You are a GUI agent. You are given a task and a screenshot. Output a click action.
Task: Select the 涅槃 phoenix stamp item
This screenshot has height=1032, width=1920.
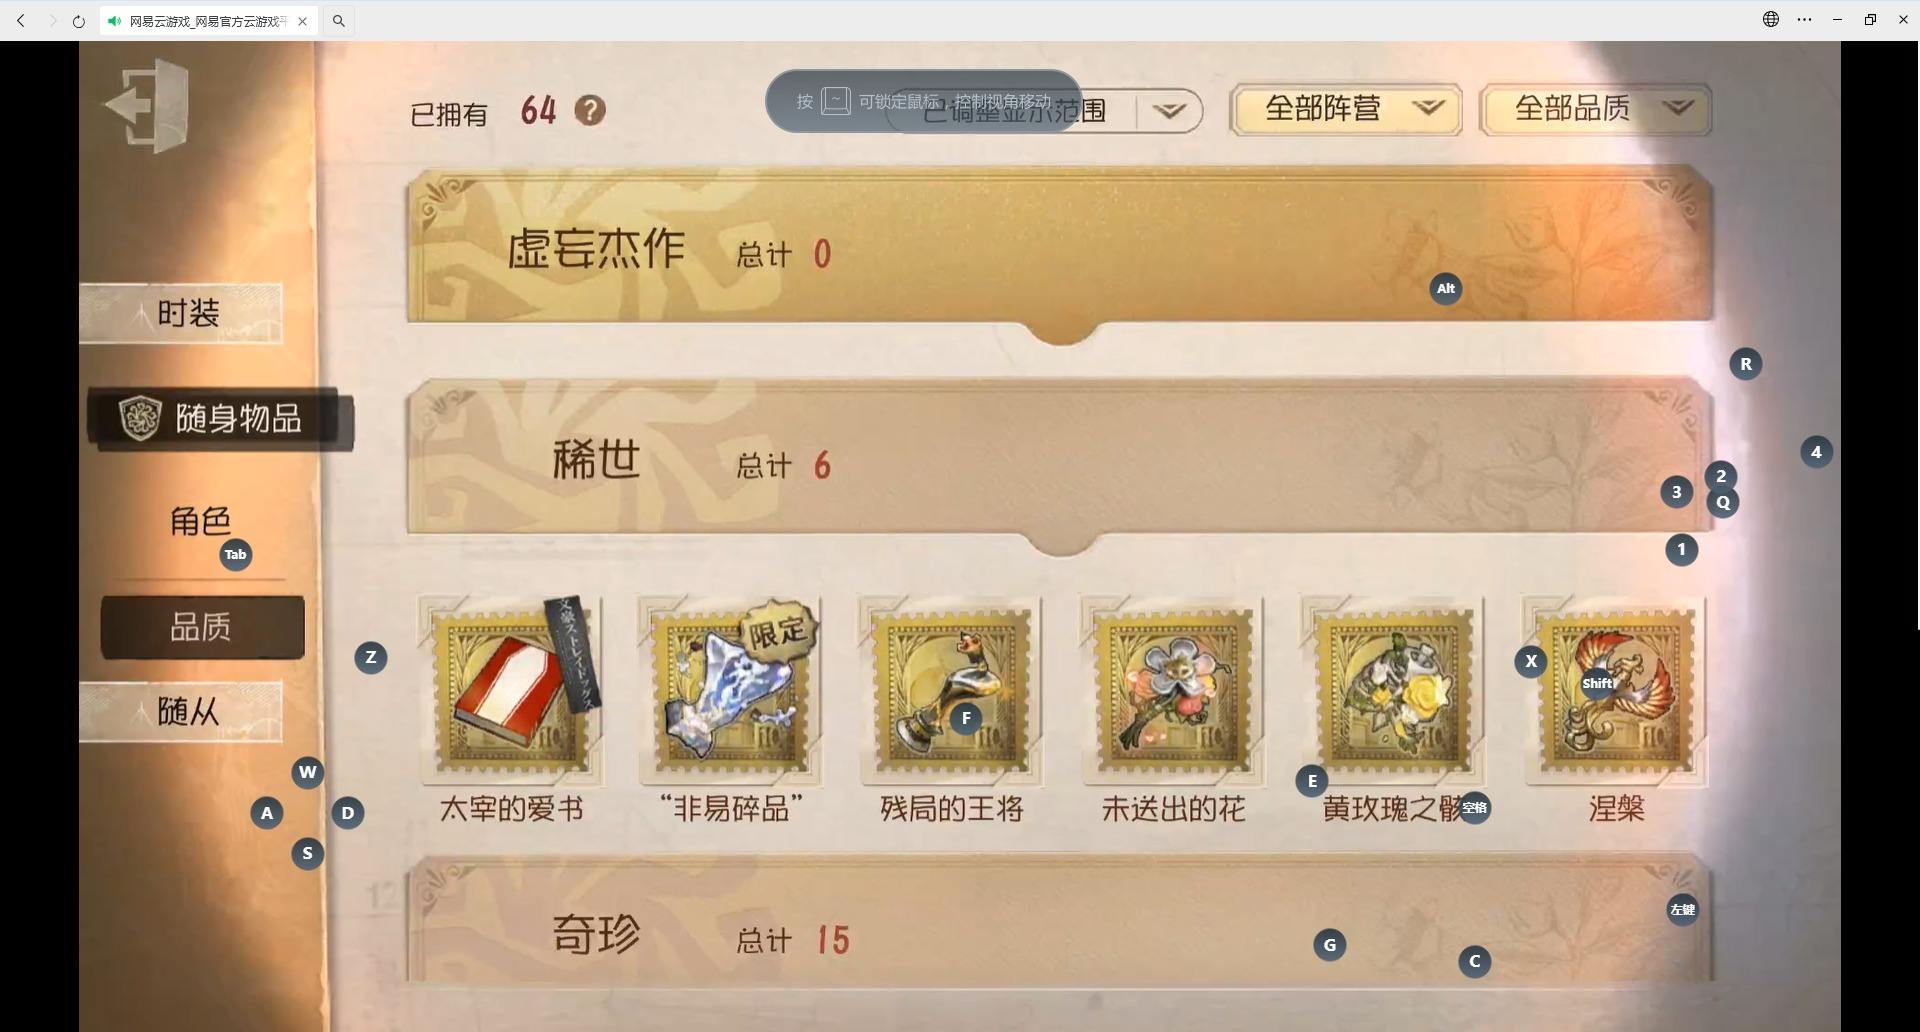(x=1615, y=691)
